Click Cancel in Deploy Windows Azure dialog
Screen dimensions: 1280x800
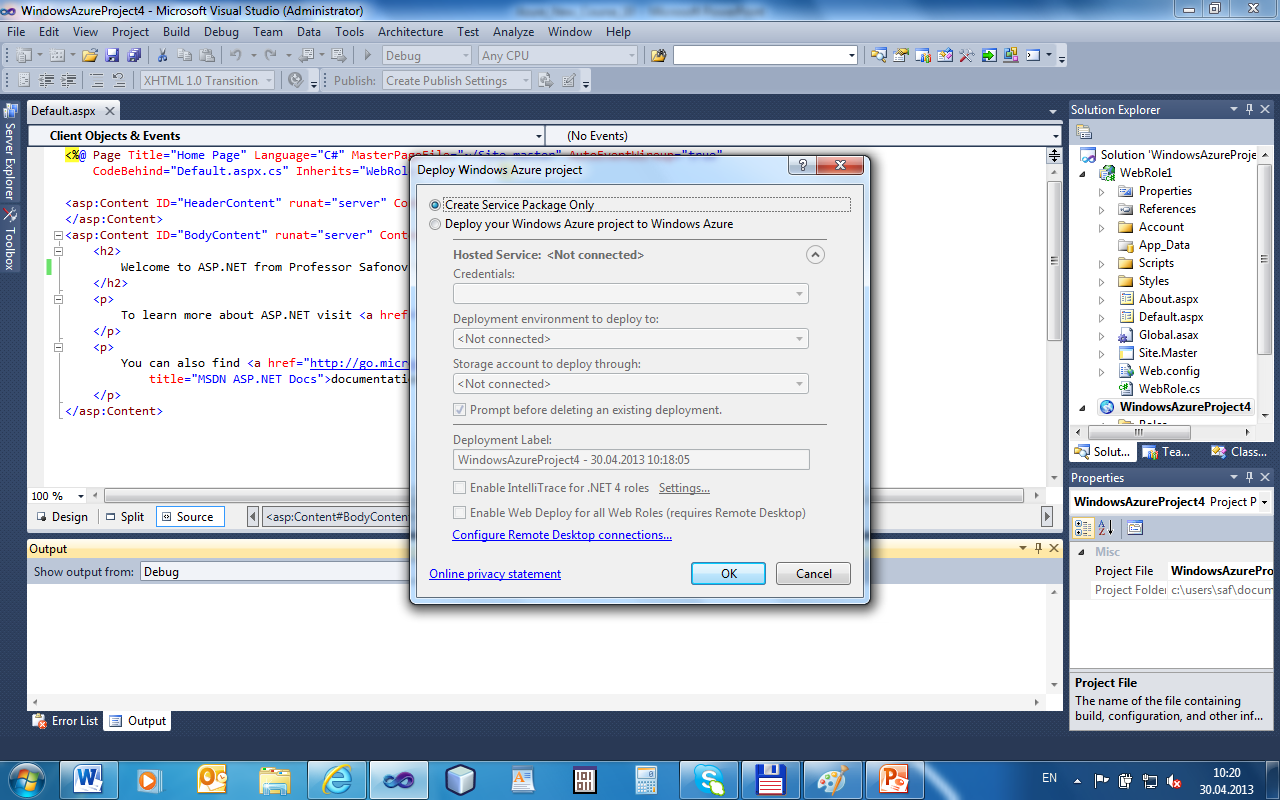click(x=814, y=574)
